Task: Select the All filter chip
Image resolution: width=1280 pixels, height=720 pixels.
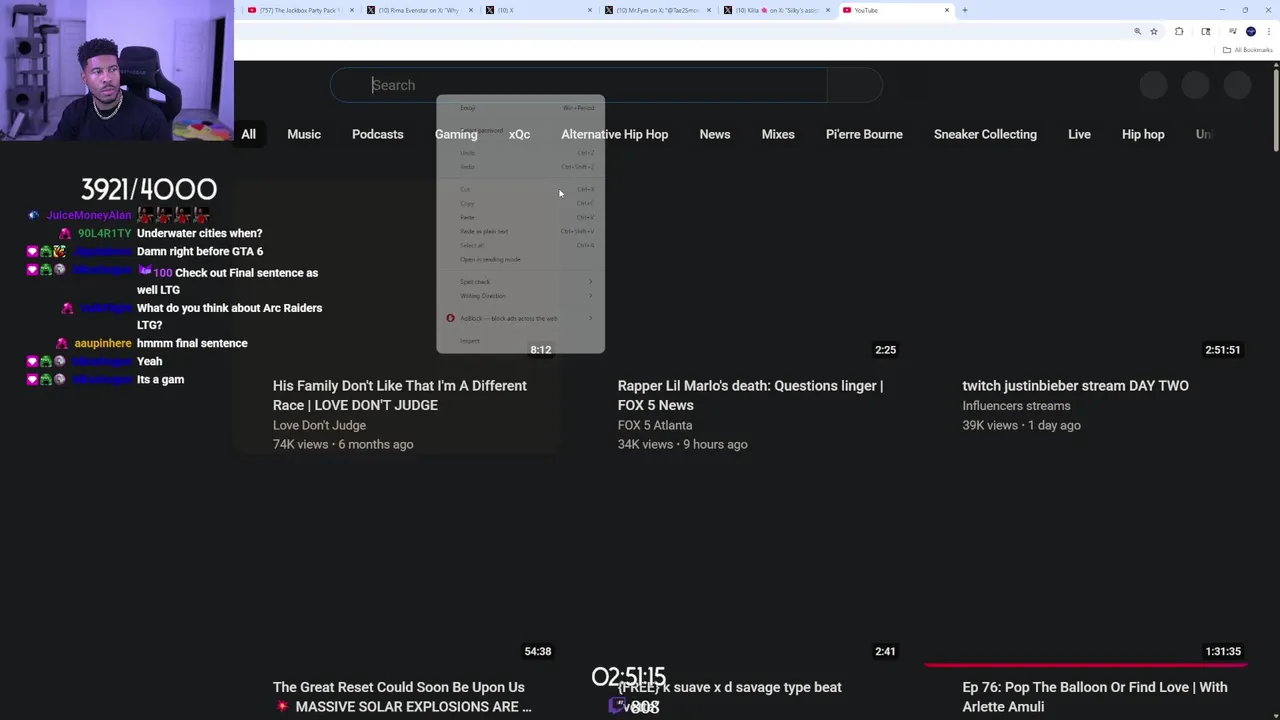Action: [x=248, y=134]
